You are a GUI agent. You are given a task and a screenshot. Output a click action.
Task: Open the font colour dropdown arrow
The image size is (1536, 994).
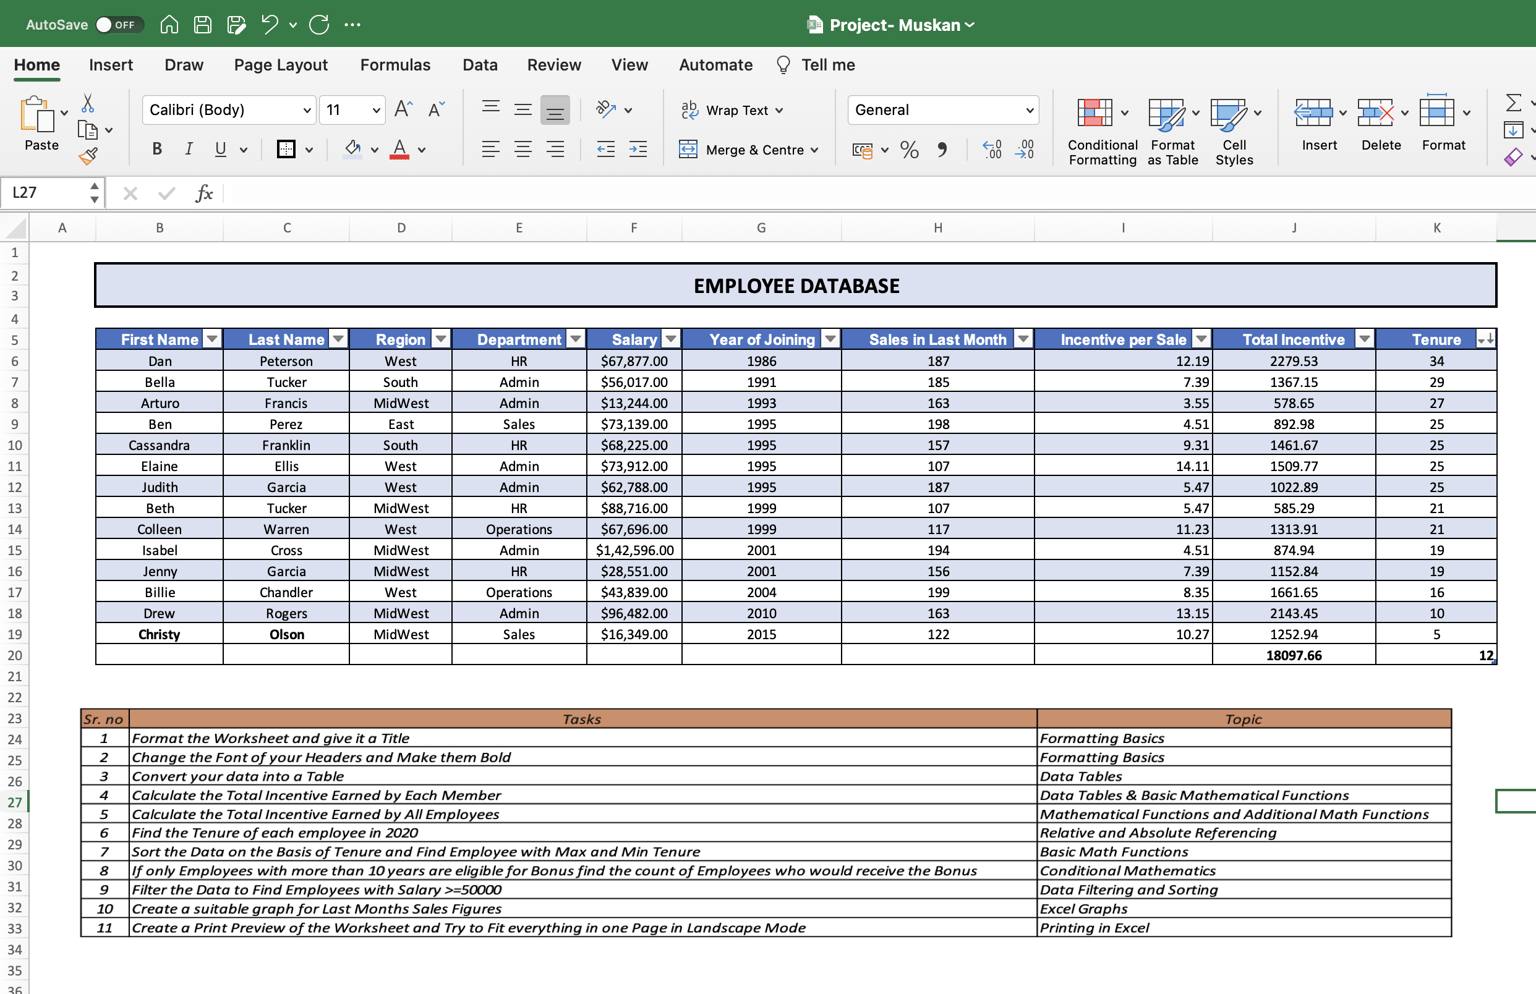coord(422,150)
